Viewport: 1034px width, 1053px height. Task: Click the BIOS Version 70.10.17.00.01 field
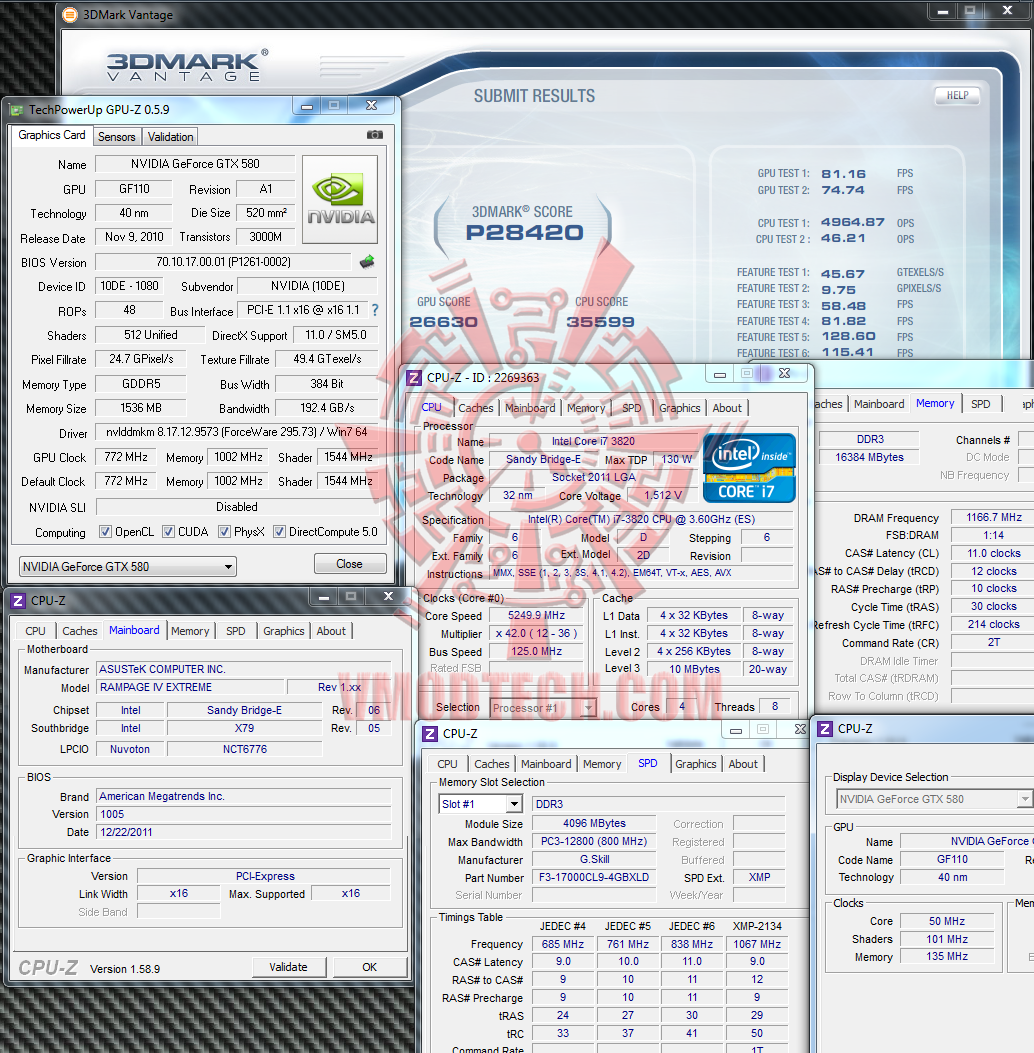tap(224, 262)
